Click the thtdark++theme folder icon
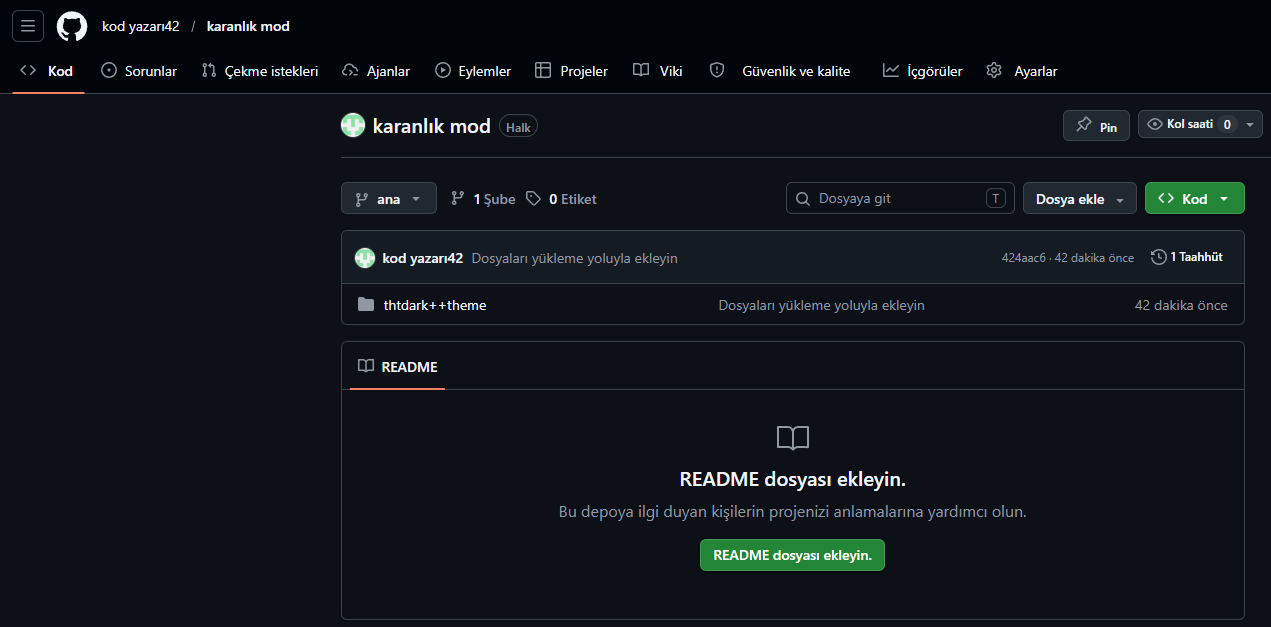Viewport: 1271px width, 627px height. click(x=366, y=305)
